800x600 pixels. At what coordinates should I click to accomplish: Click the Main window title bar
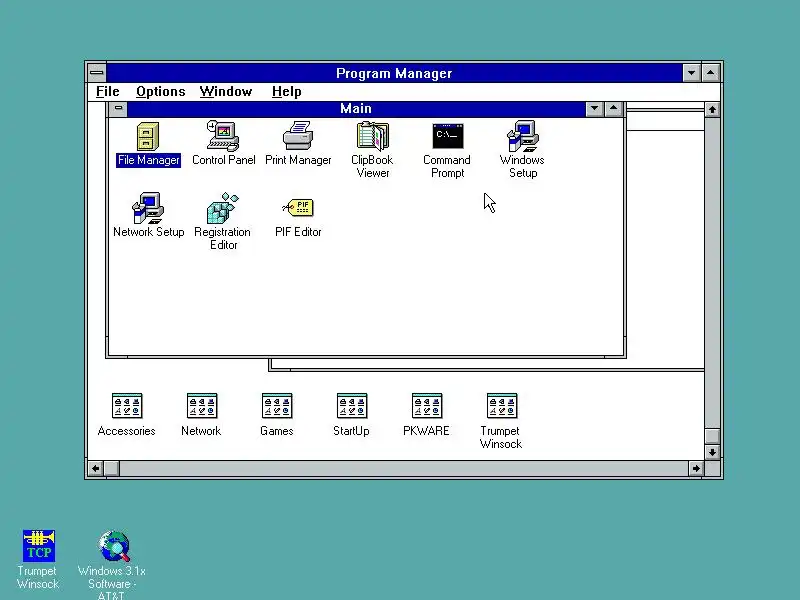[356, 109]
